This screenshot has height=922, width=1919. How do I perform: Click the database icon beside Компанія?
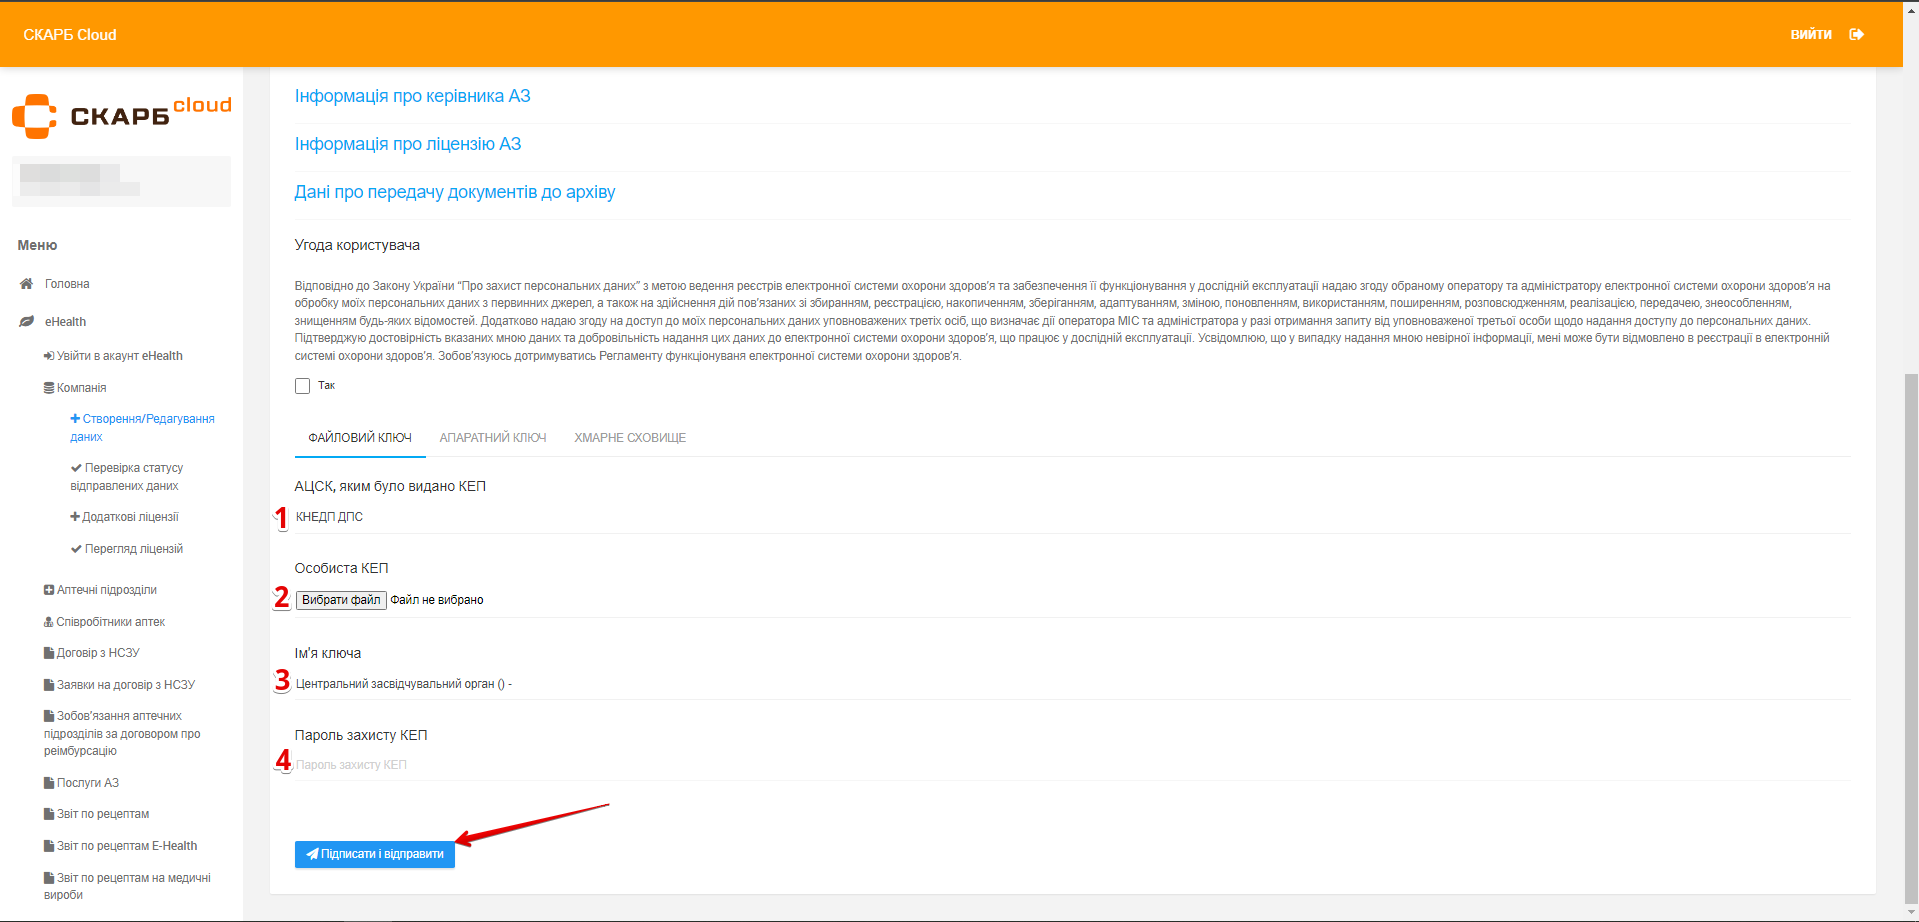coord(49,388)
